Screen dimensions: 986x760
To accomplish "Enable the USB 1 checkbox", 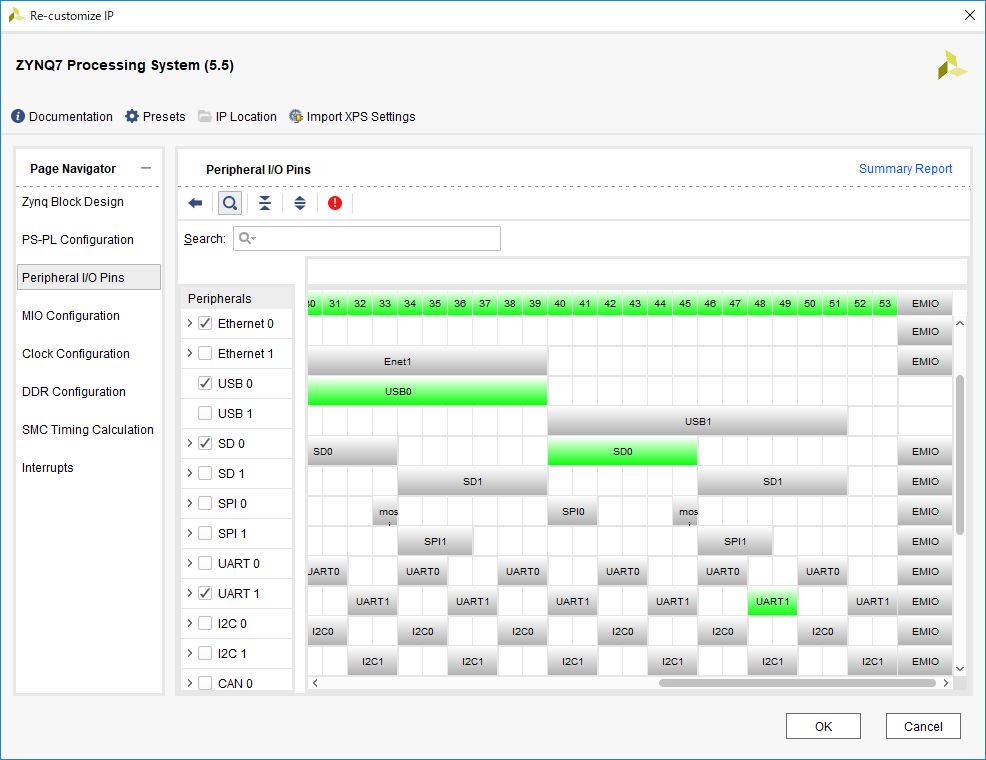I will coord(205,413).
